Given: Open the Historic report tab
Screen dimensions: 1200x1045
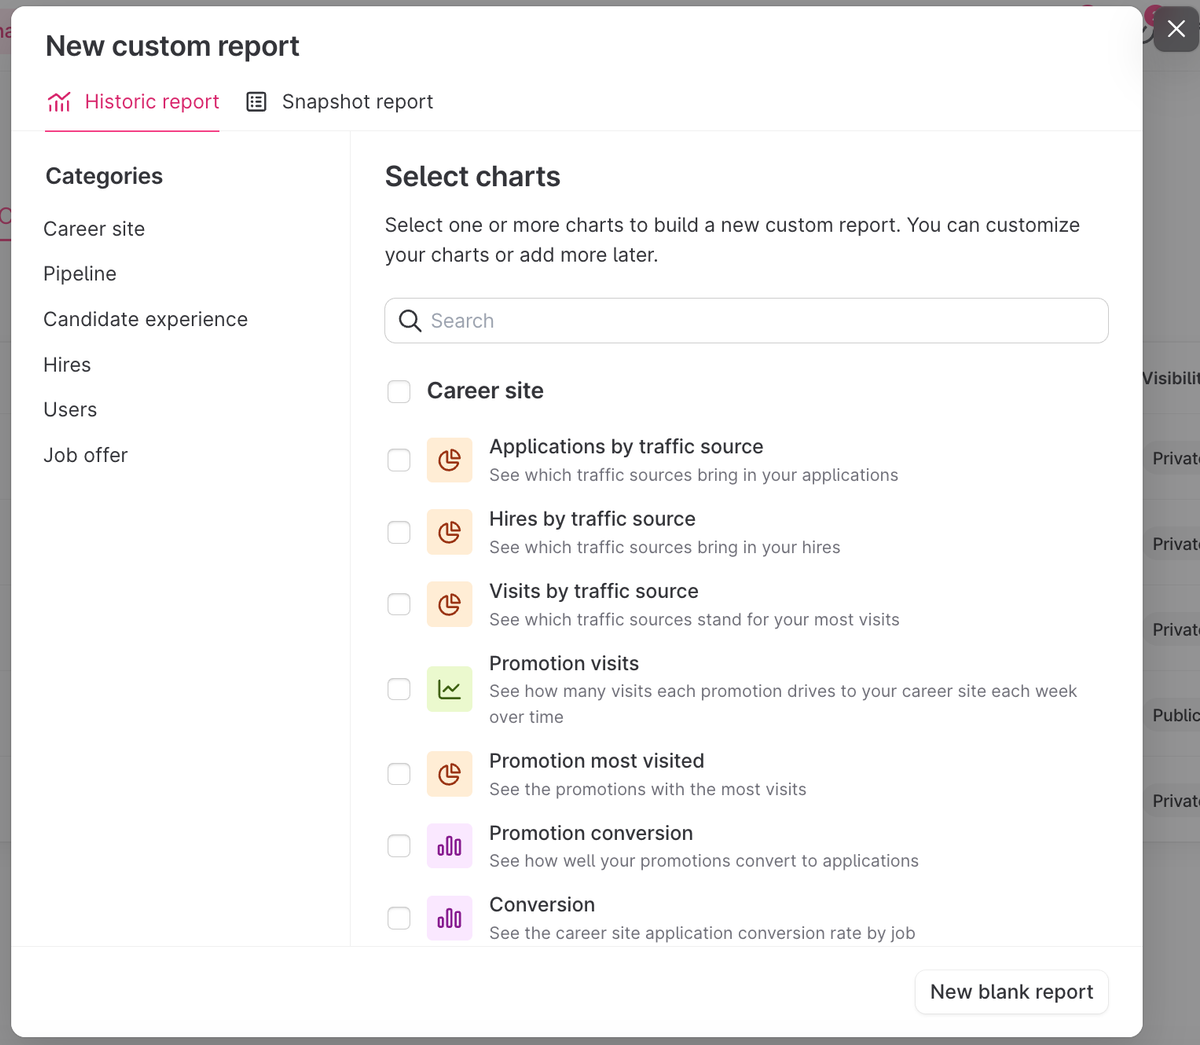Looking at the screenshot, I should (133, 102).
